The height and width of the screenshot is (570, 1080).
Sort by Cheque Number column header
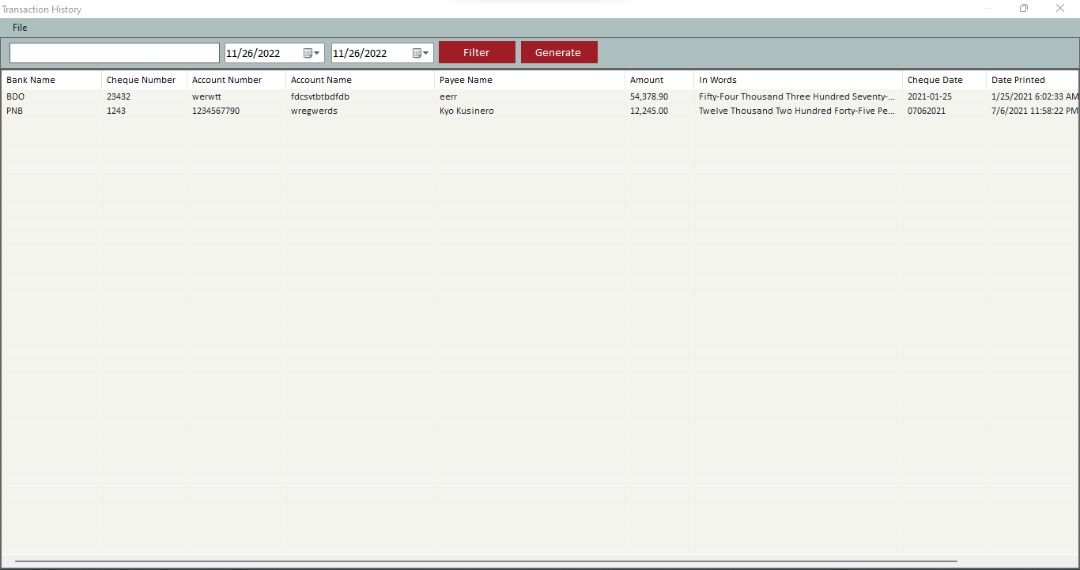(144, 80)
